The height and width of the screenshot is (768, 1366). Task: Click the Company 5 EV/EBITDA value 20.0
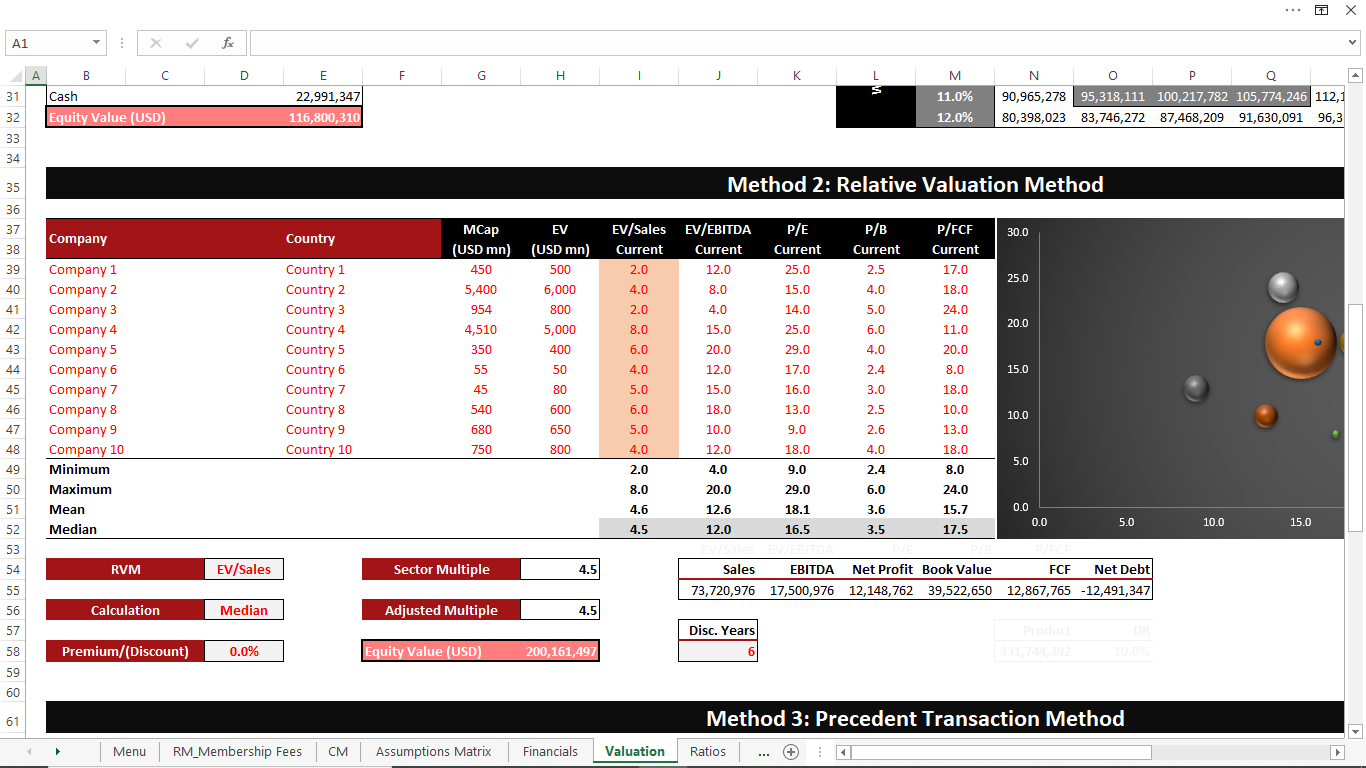pyautogui.click(x=718, y=349)
